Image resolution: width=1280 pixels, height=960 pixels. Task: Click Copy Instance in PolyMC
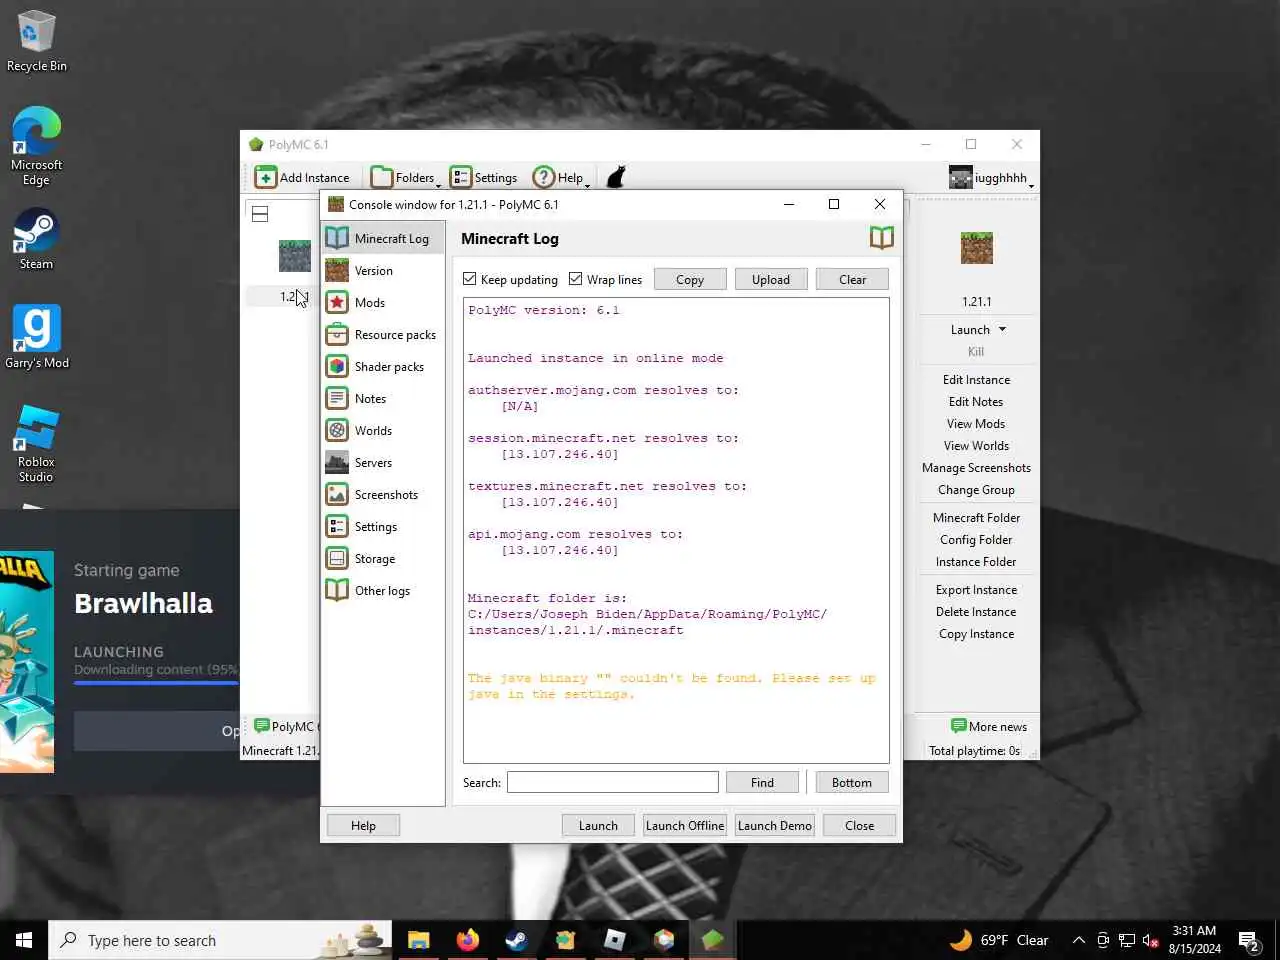point(976,634)
